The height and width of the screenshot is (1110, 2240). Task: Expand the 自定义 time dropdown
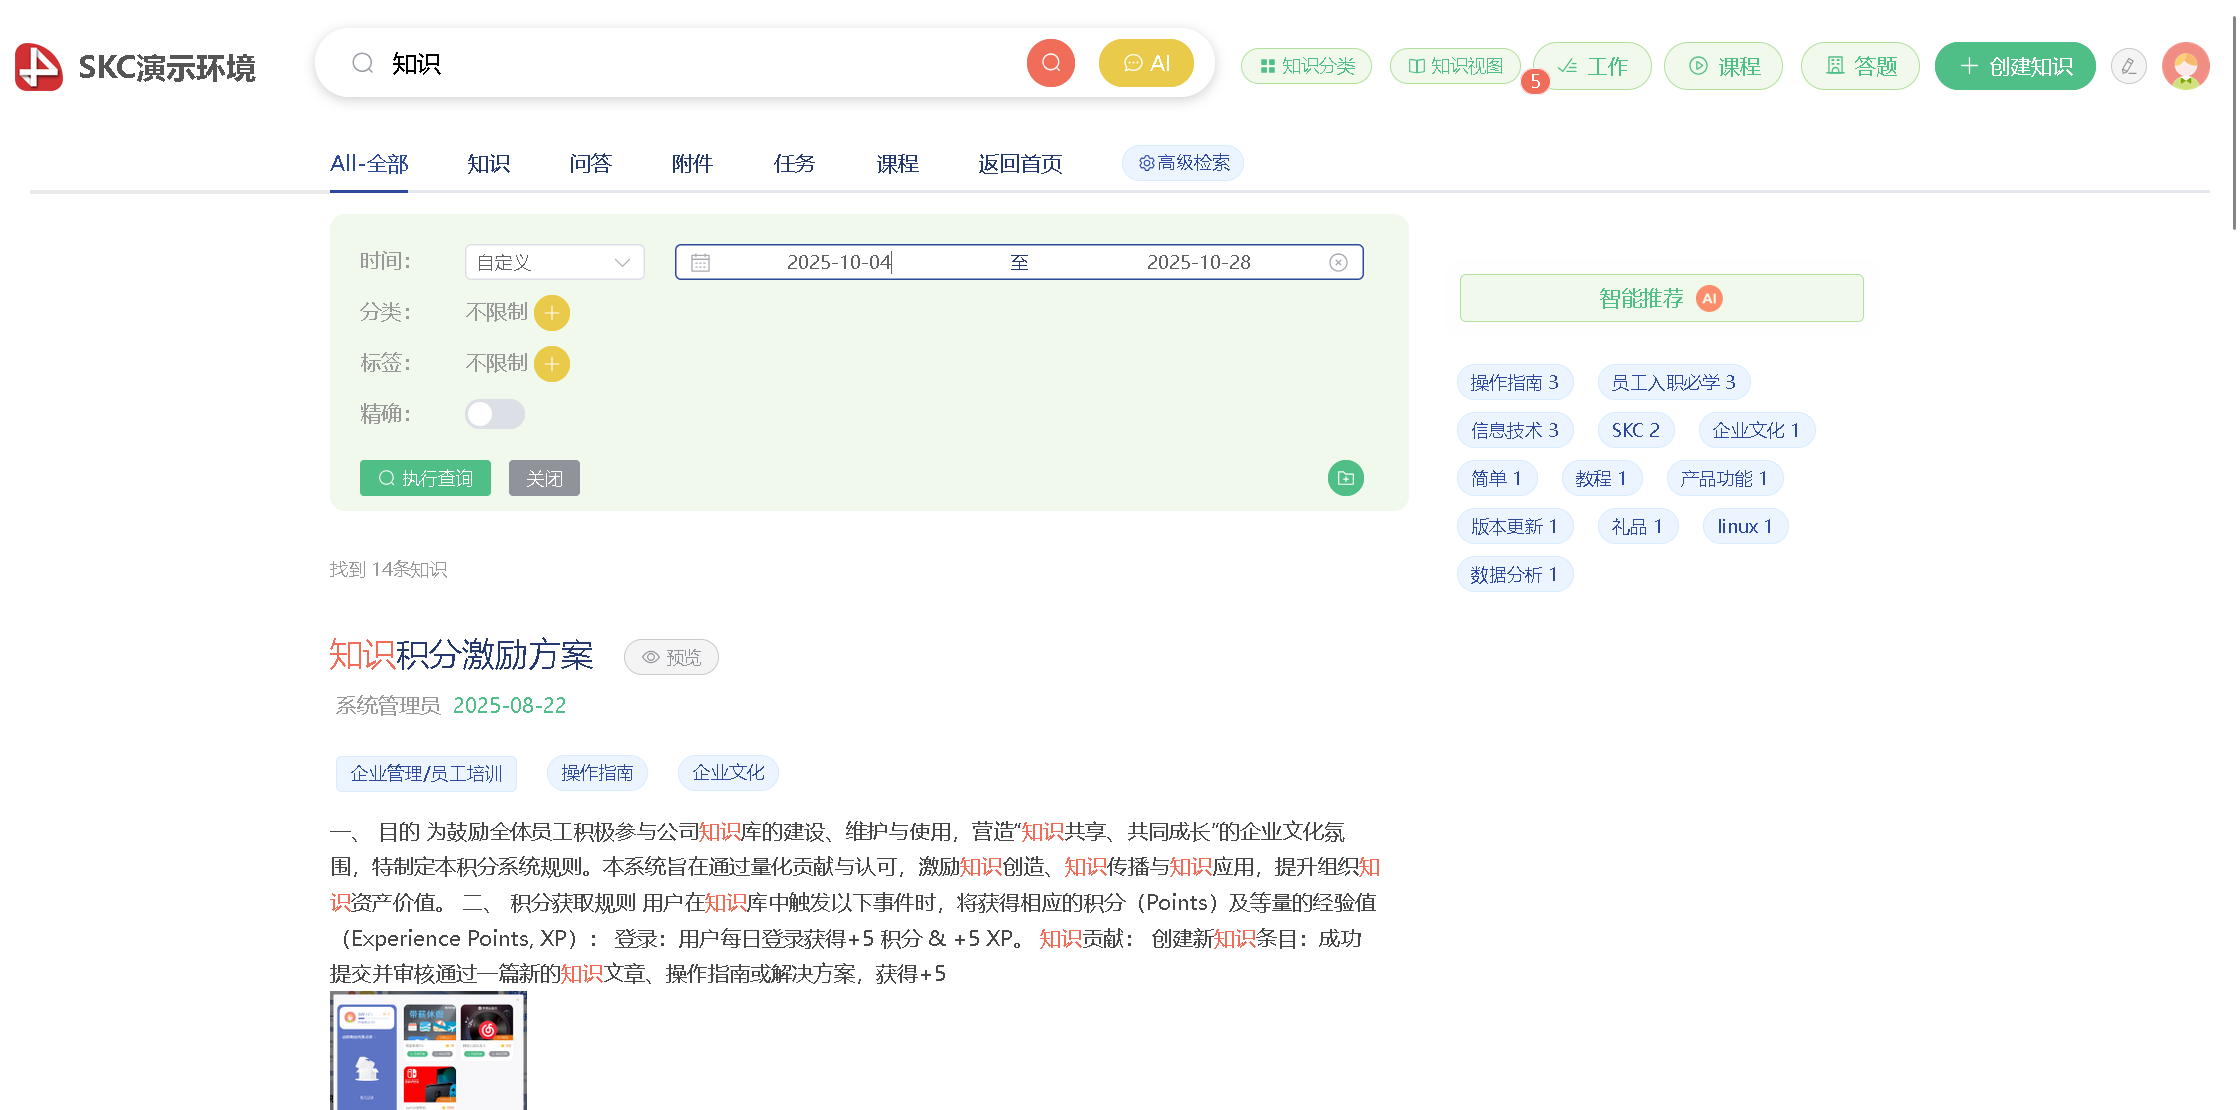pos(554,262)
